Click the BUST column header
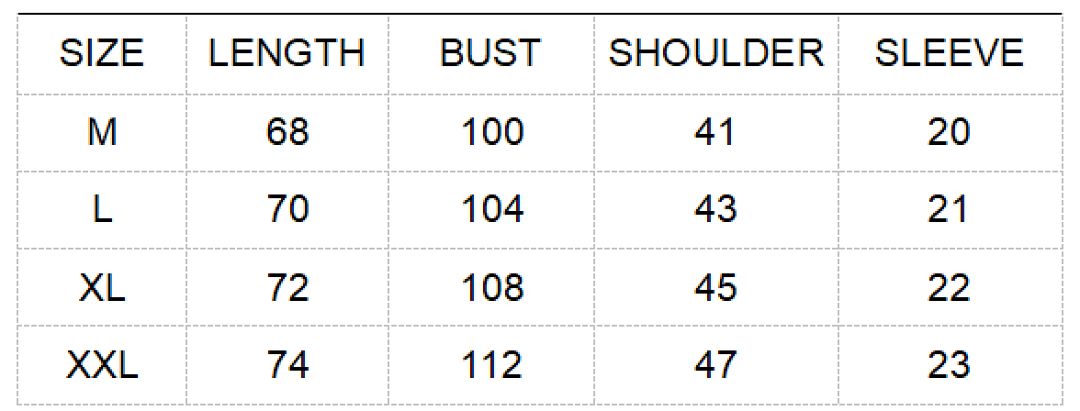The width and height of the screenshot is (1080, 411). click(491, 54)
